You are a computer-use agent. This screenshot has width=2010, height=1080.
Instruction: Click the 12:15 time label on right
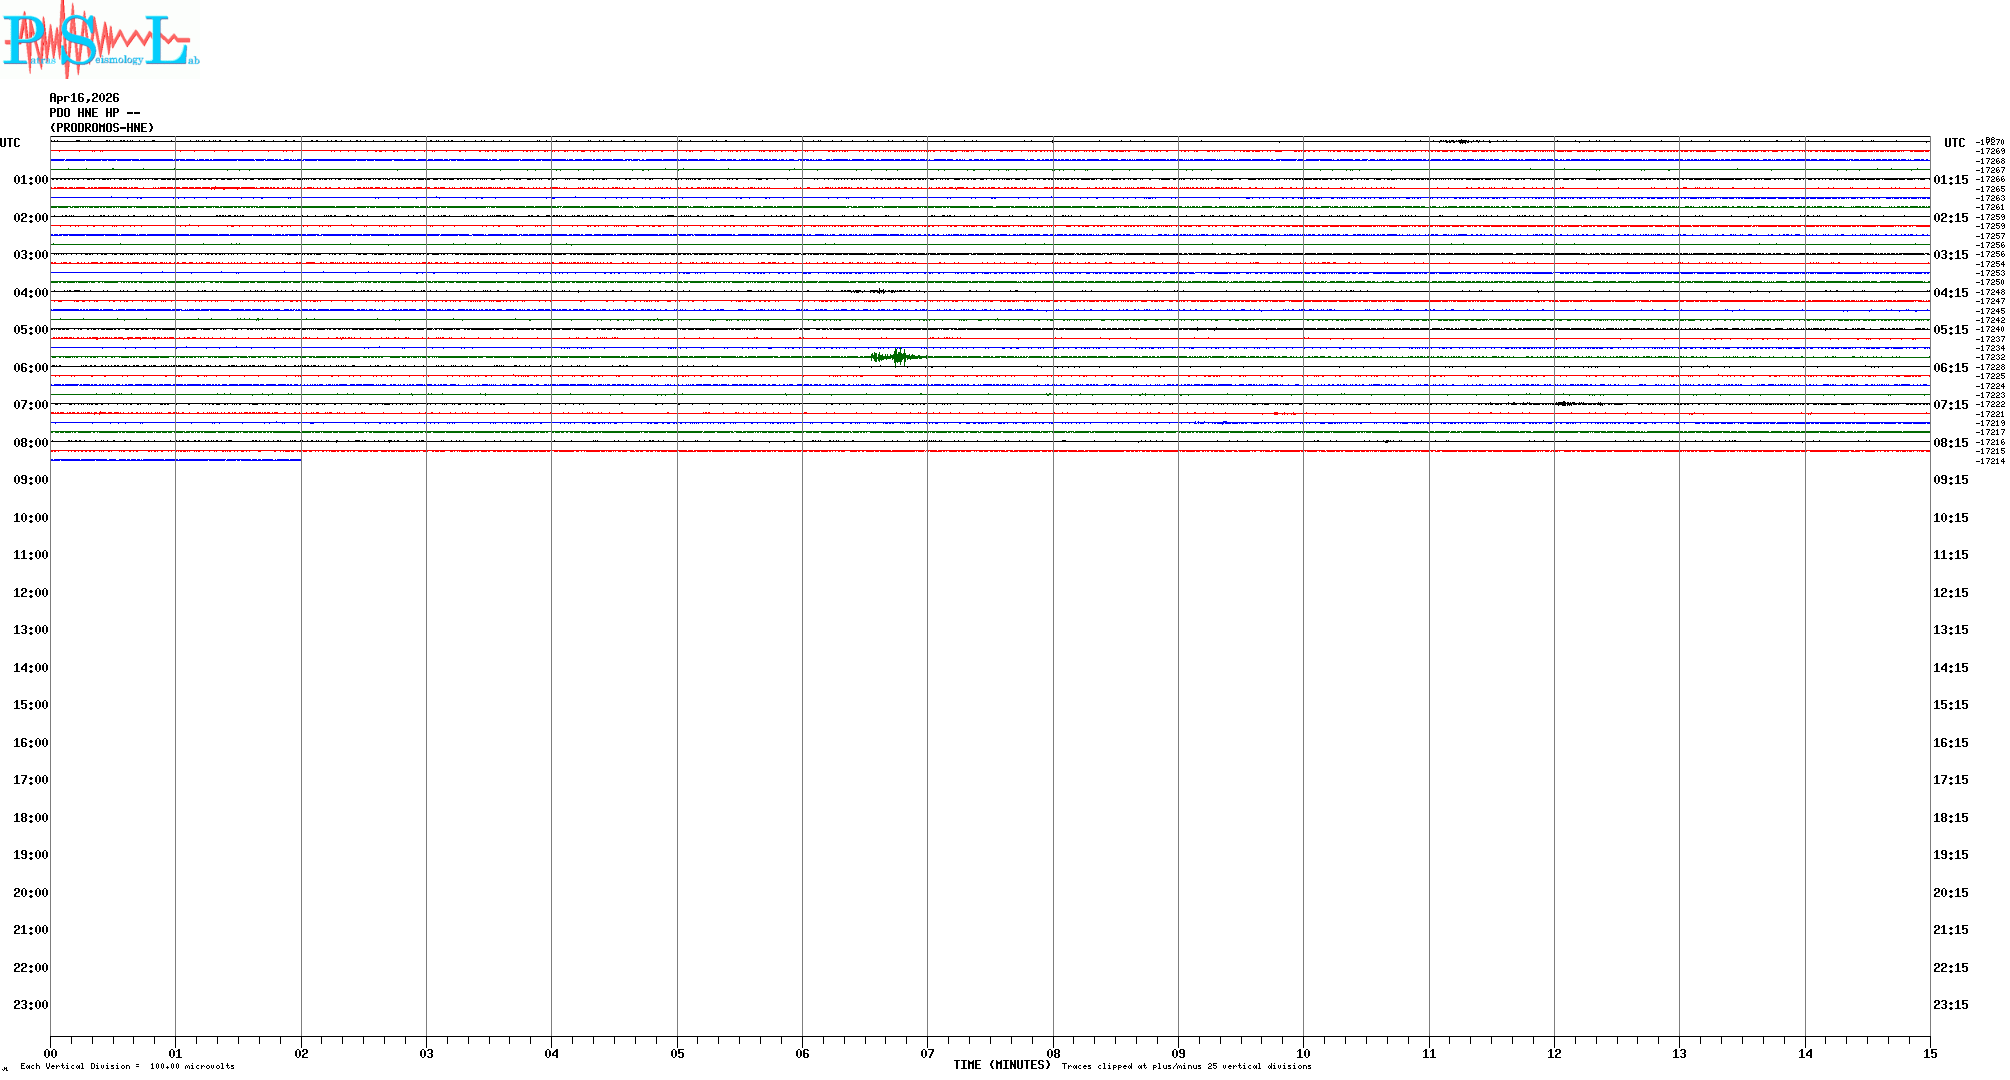[1950, 593]
